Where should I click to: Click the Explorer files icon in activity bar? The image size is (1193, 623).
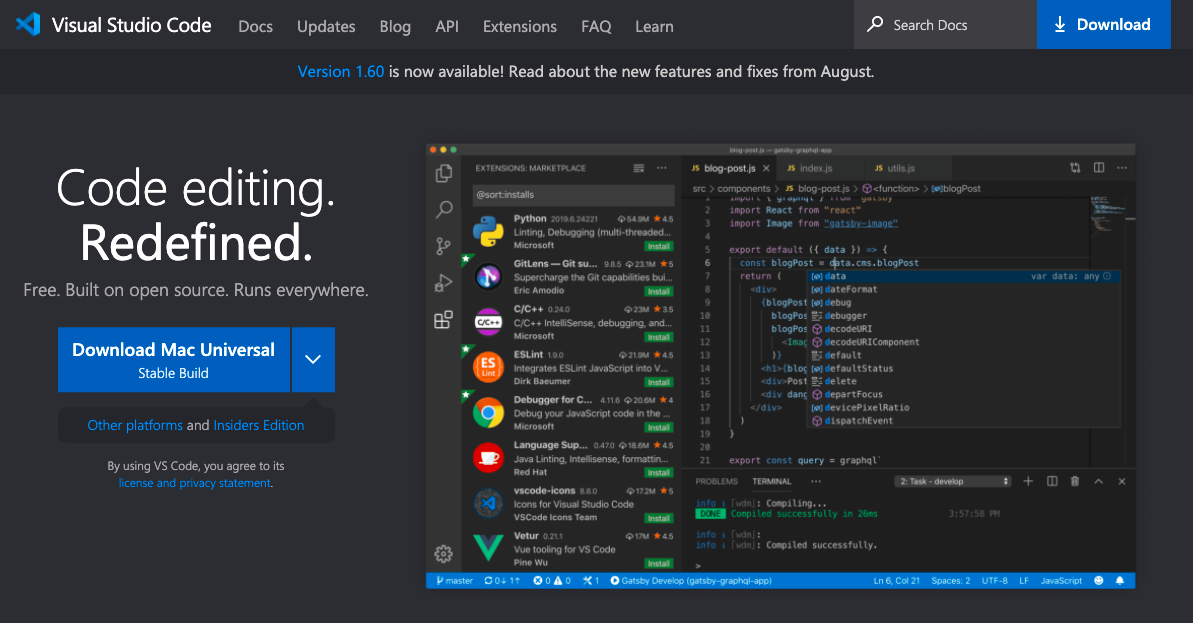(x=444, y=173)
